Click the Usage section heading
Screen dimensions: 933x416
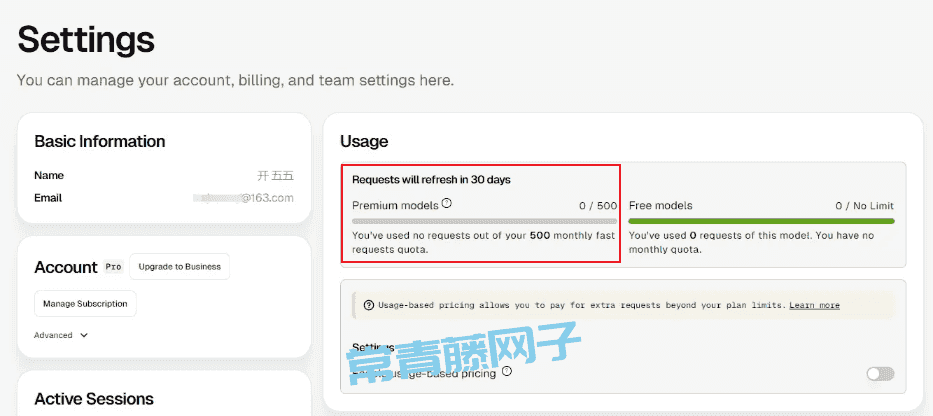pyautogui.click(x=364, y=142)
